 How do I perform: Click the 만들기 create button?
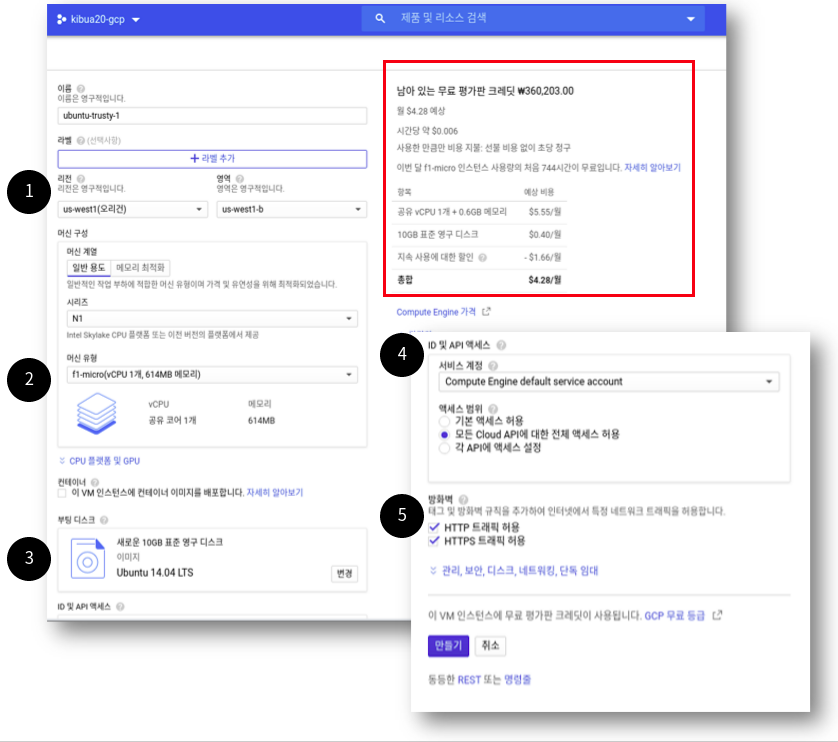(x=448, y=646)
